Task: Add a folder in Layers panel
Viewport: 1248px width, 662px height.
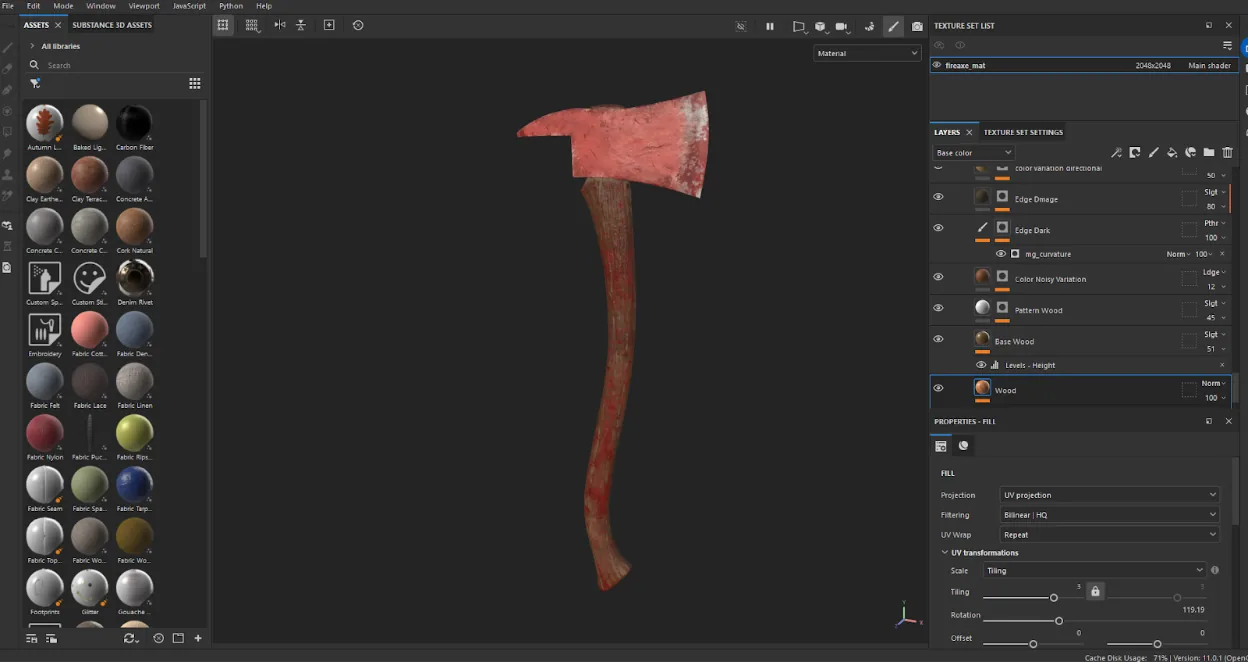Action: point(1209,153)
